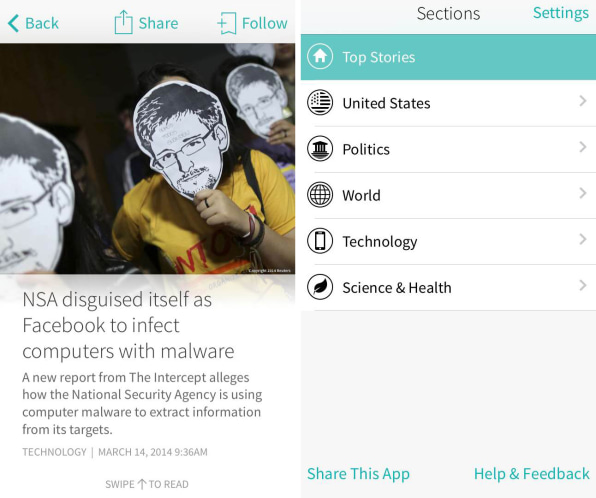Expand the United States section chevron

[x=583, y=101]
